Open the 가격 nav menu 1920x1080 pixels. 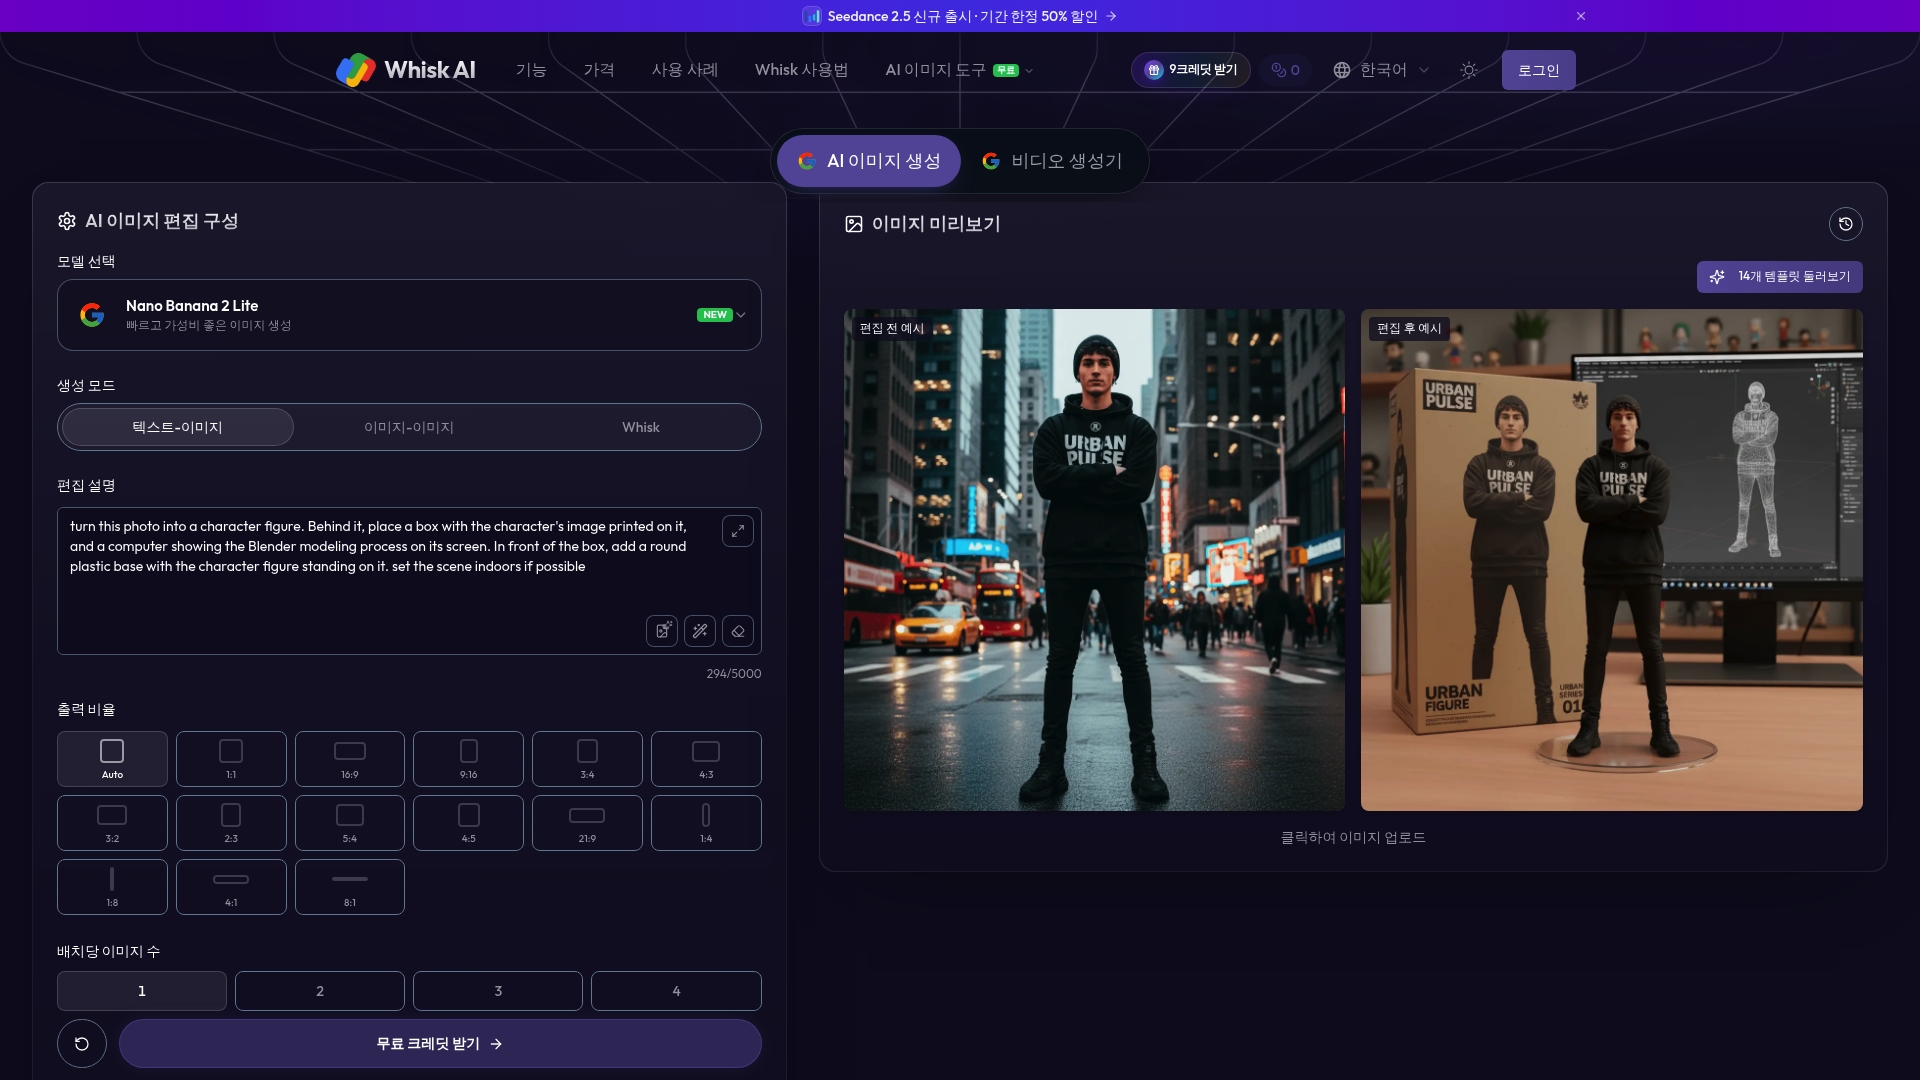coord(599,70)
